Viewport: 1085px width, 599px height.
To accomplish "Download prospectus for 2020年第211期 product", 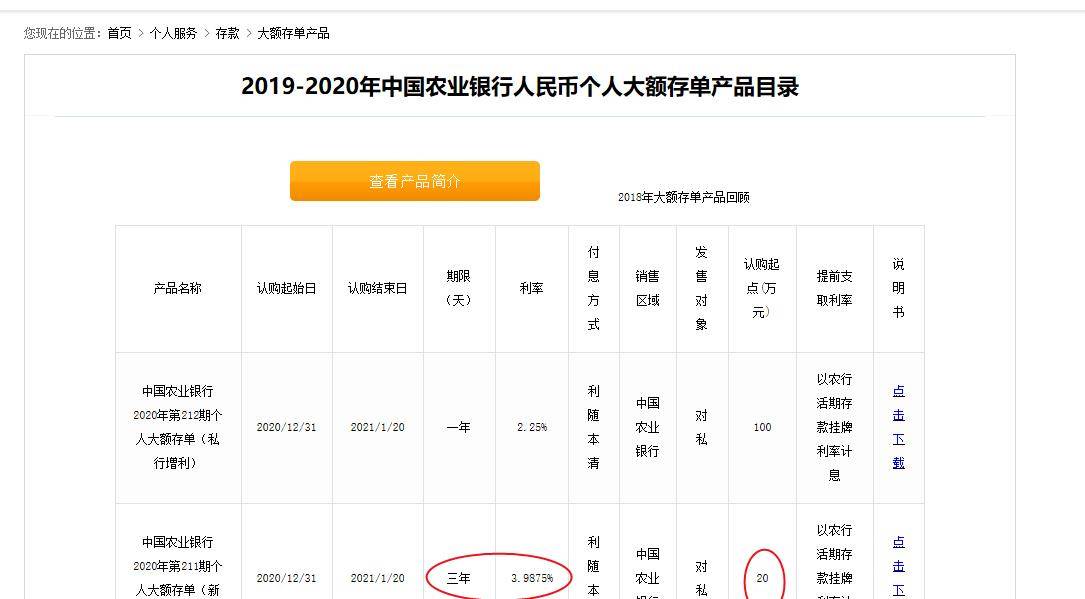I will [x=898, y=566].
